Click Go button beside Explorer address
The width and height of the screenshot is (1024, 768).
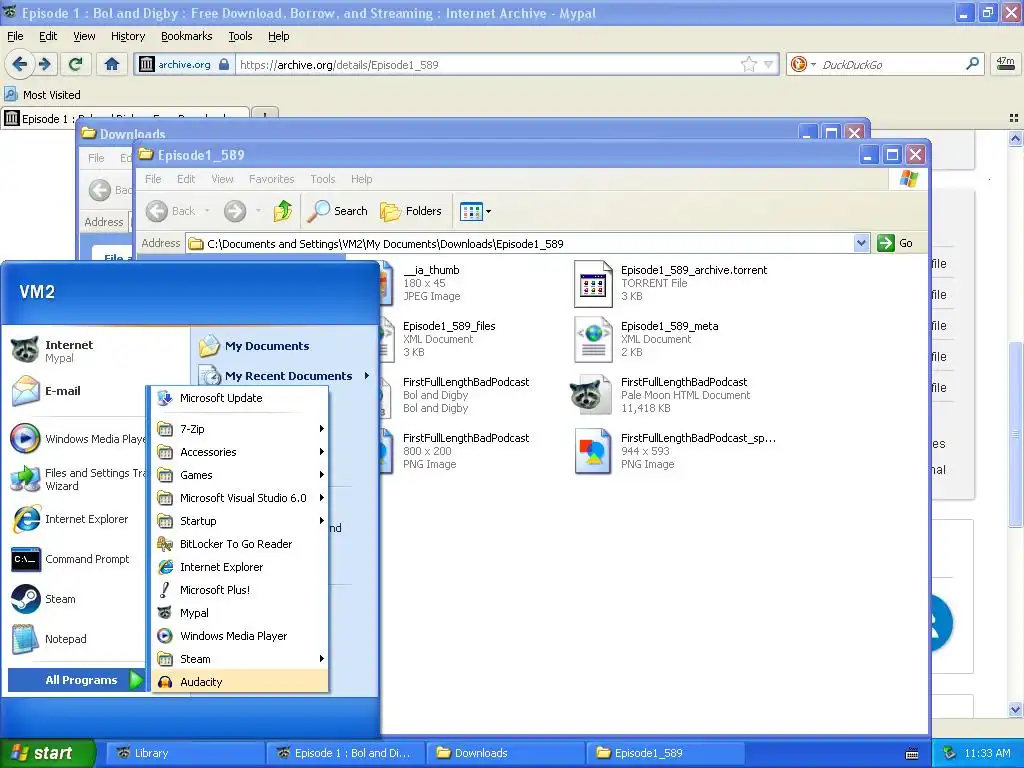(895, 243)
